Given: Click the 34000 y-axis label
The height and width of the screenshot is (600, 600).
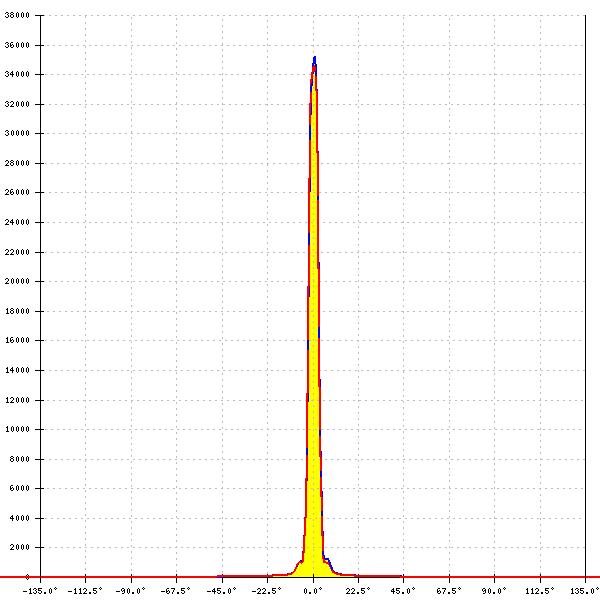Looking at the screenshot, I should tap(17, 74).
